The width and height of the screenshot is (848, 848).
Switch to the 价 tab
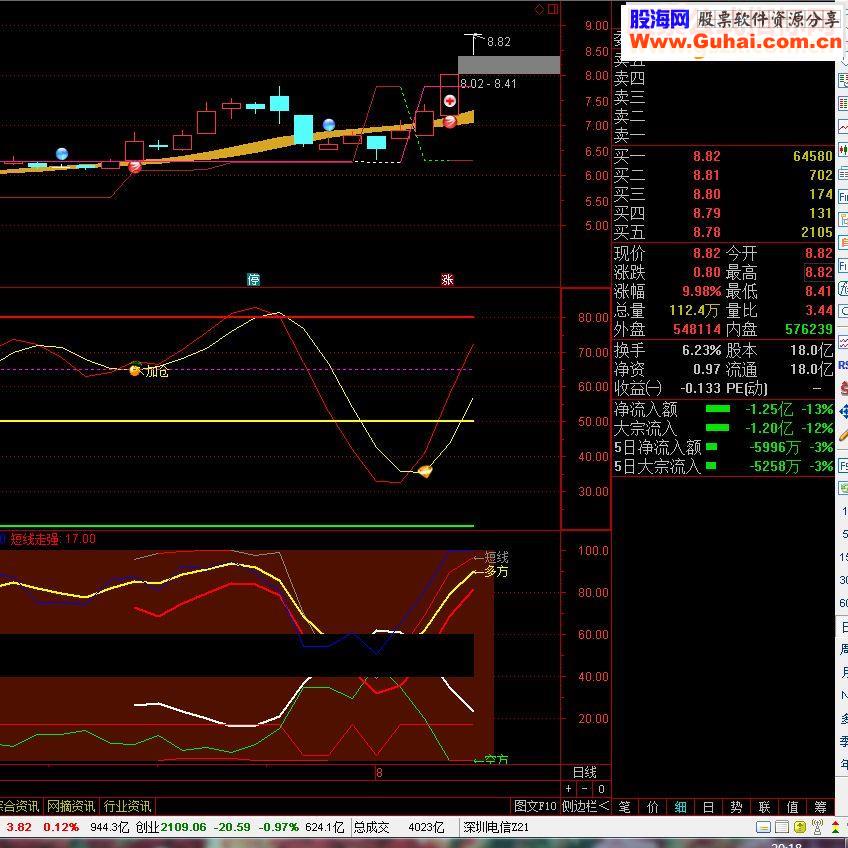[652, 807]
